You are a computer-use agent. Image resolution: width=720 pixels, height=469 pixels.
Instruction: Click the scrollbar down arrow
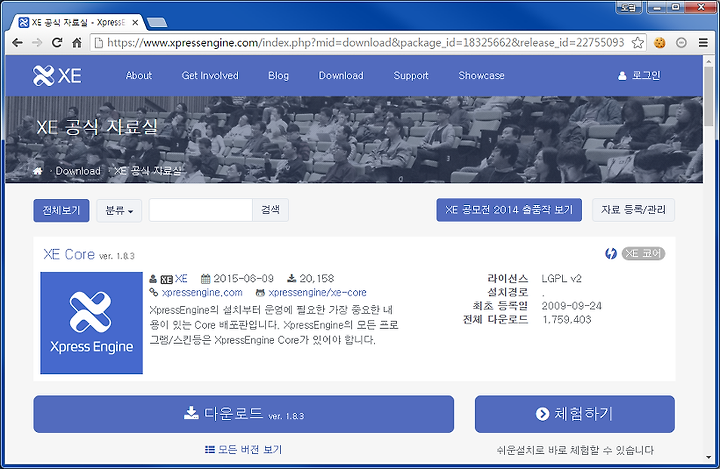click(x=708, y=458)
